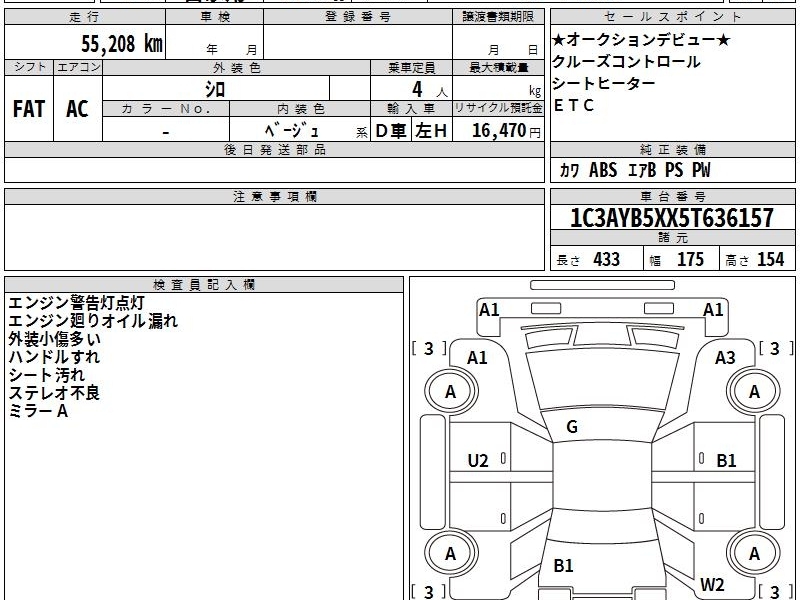Click the front-left tire A circle
Image resolution: width=800 pixels, height=600 pixels.
451,392
